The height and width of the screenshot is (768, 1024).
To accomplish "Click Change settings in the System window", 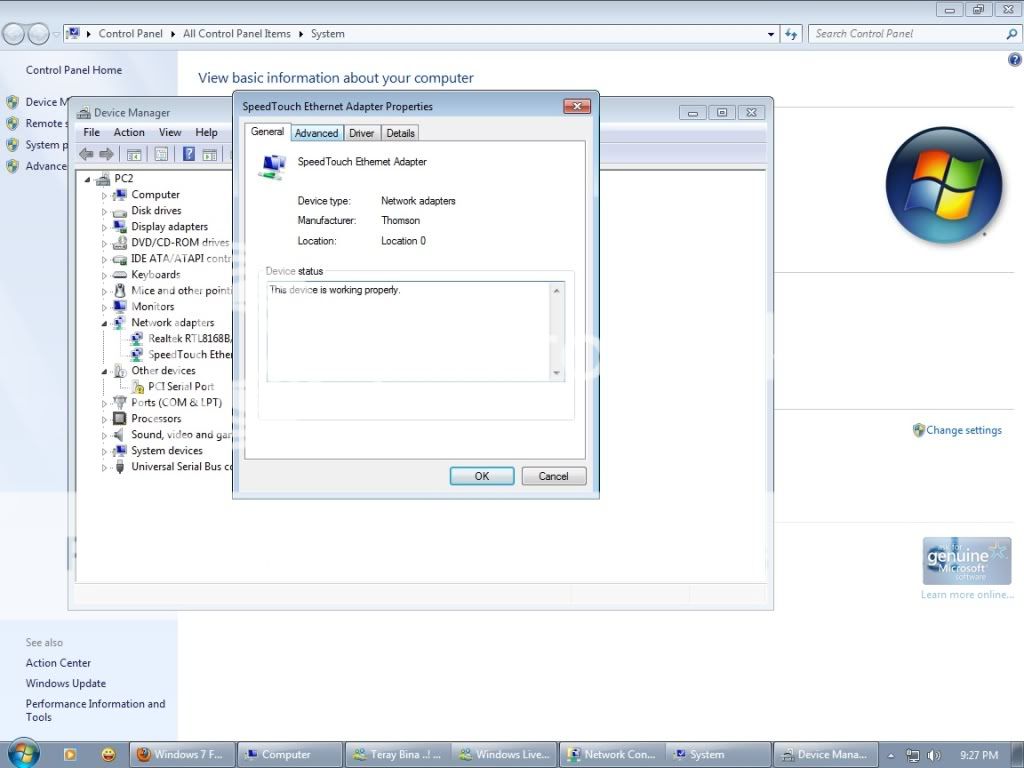I will [964, 430].
